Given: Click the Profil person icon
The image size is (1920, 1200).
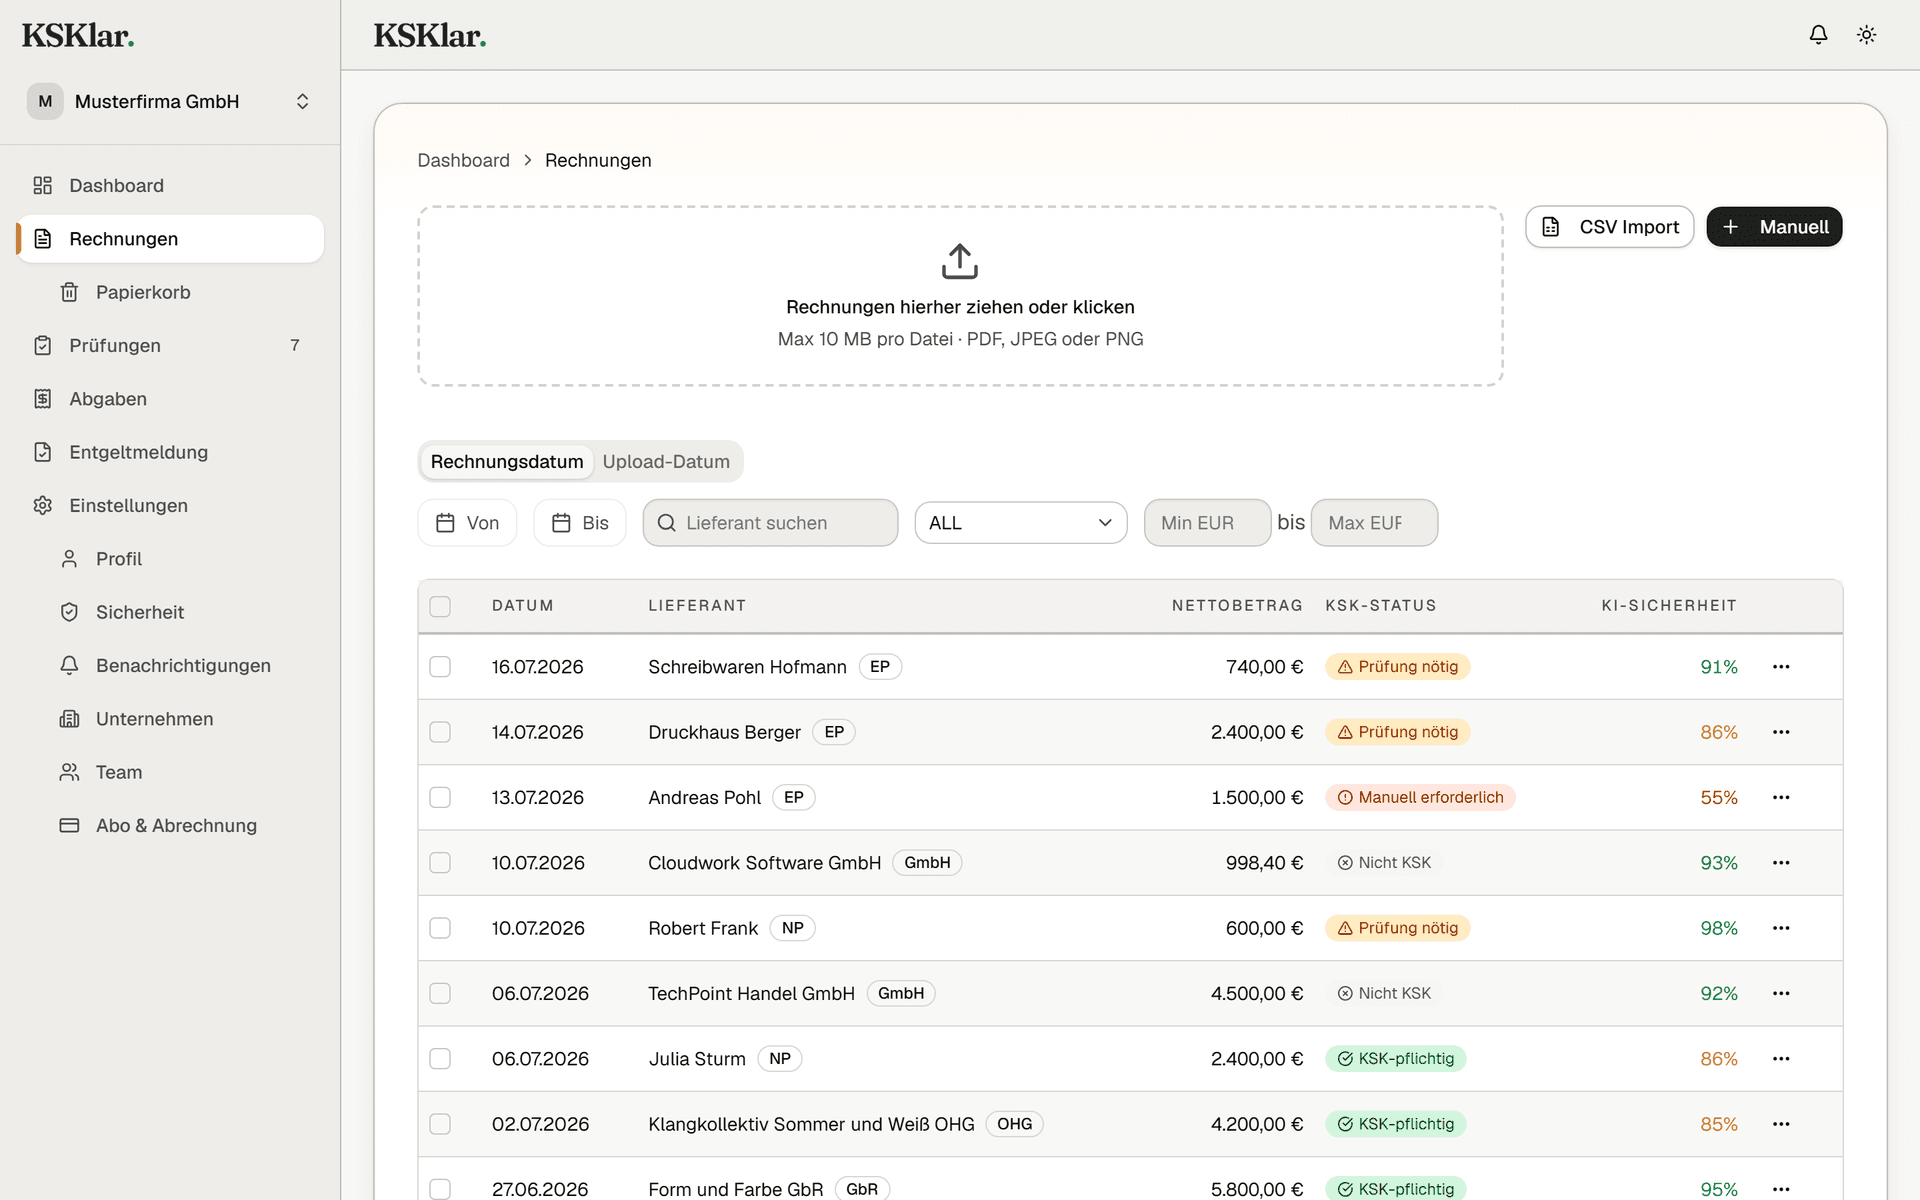Looking at the screenshot, I should 69,559.
